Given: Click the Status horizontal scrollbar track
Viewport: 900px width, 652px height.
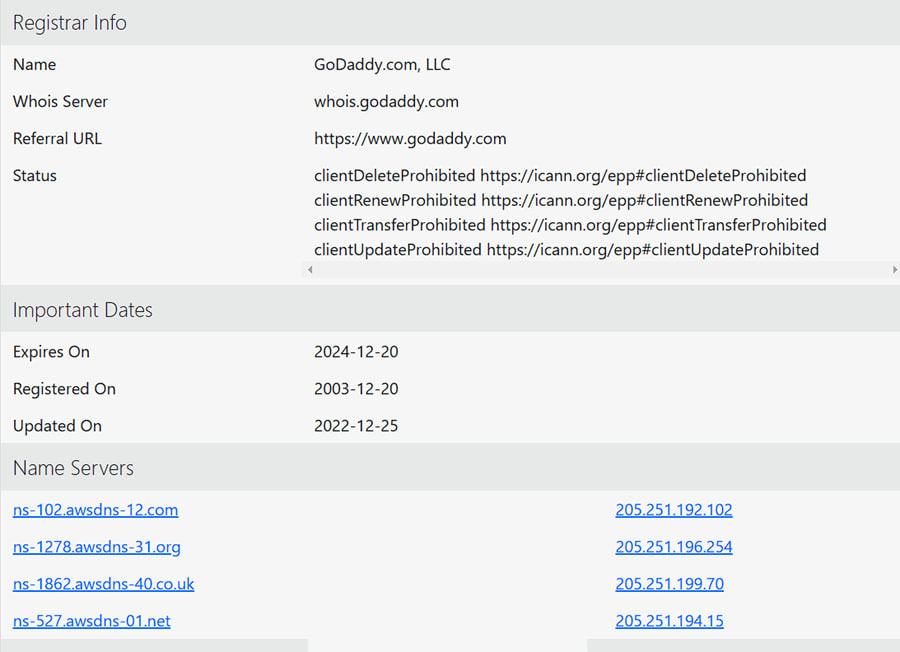Looking at the screenshot, I should coord(600,270).
